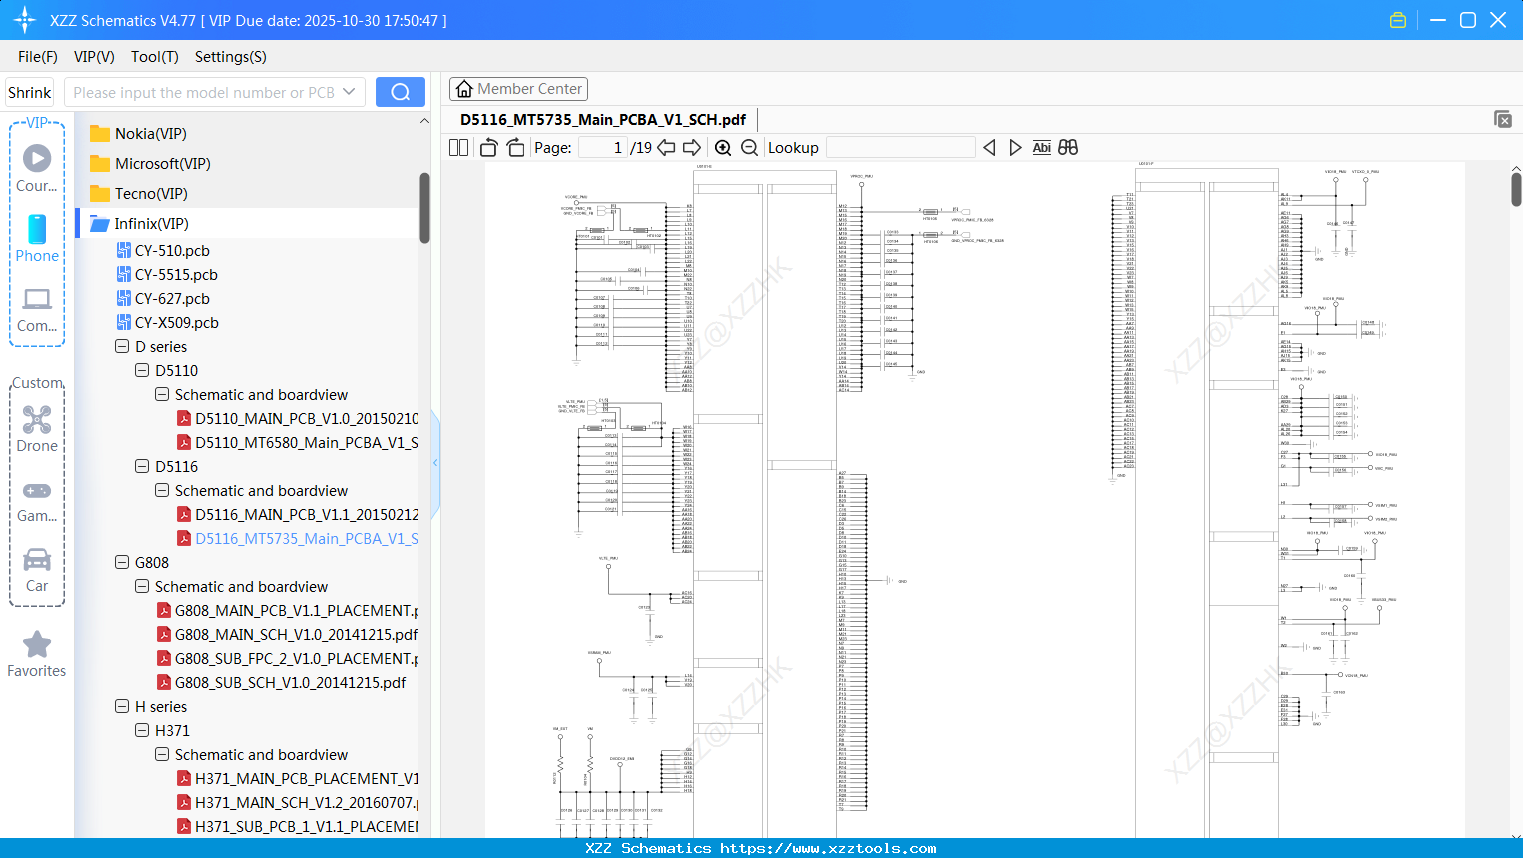Click the page number input box
The width and height of the screenshot is (1523, 858).
[x=603, y=148]
